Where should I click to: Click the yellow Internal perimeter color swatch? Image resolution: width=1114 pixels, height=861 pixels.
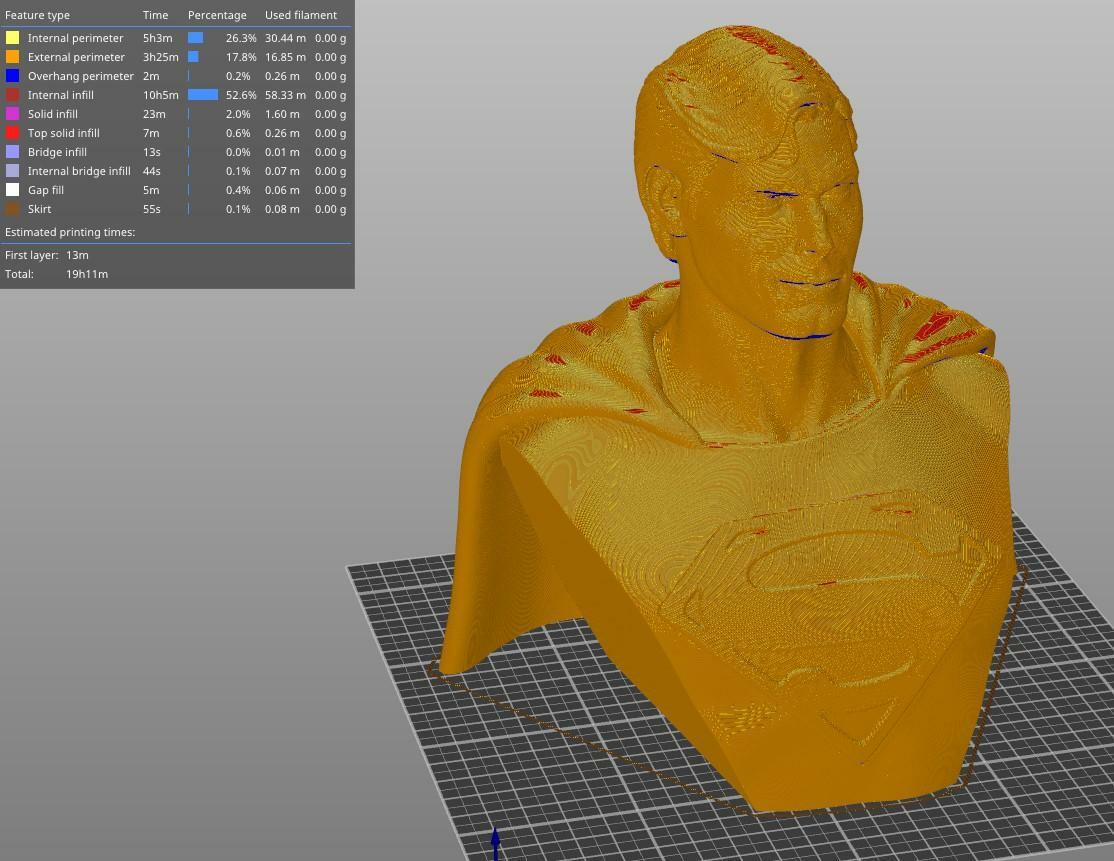[12, 38]
